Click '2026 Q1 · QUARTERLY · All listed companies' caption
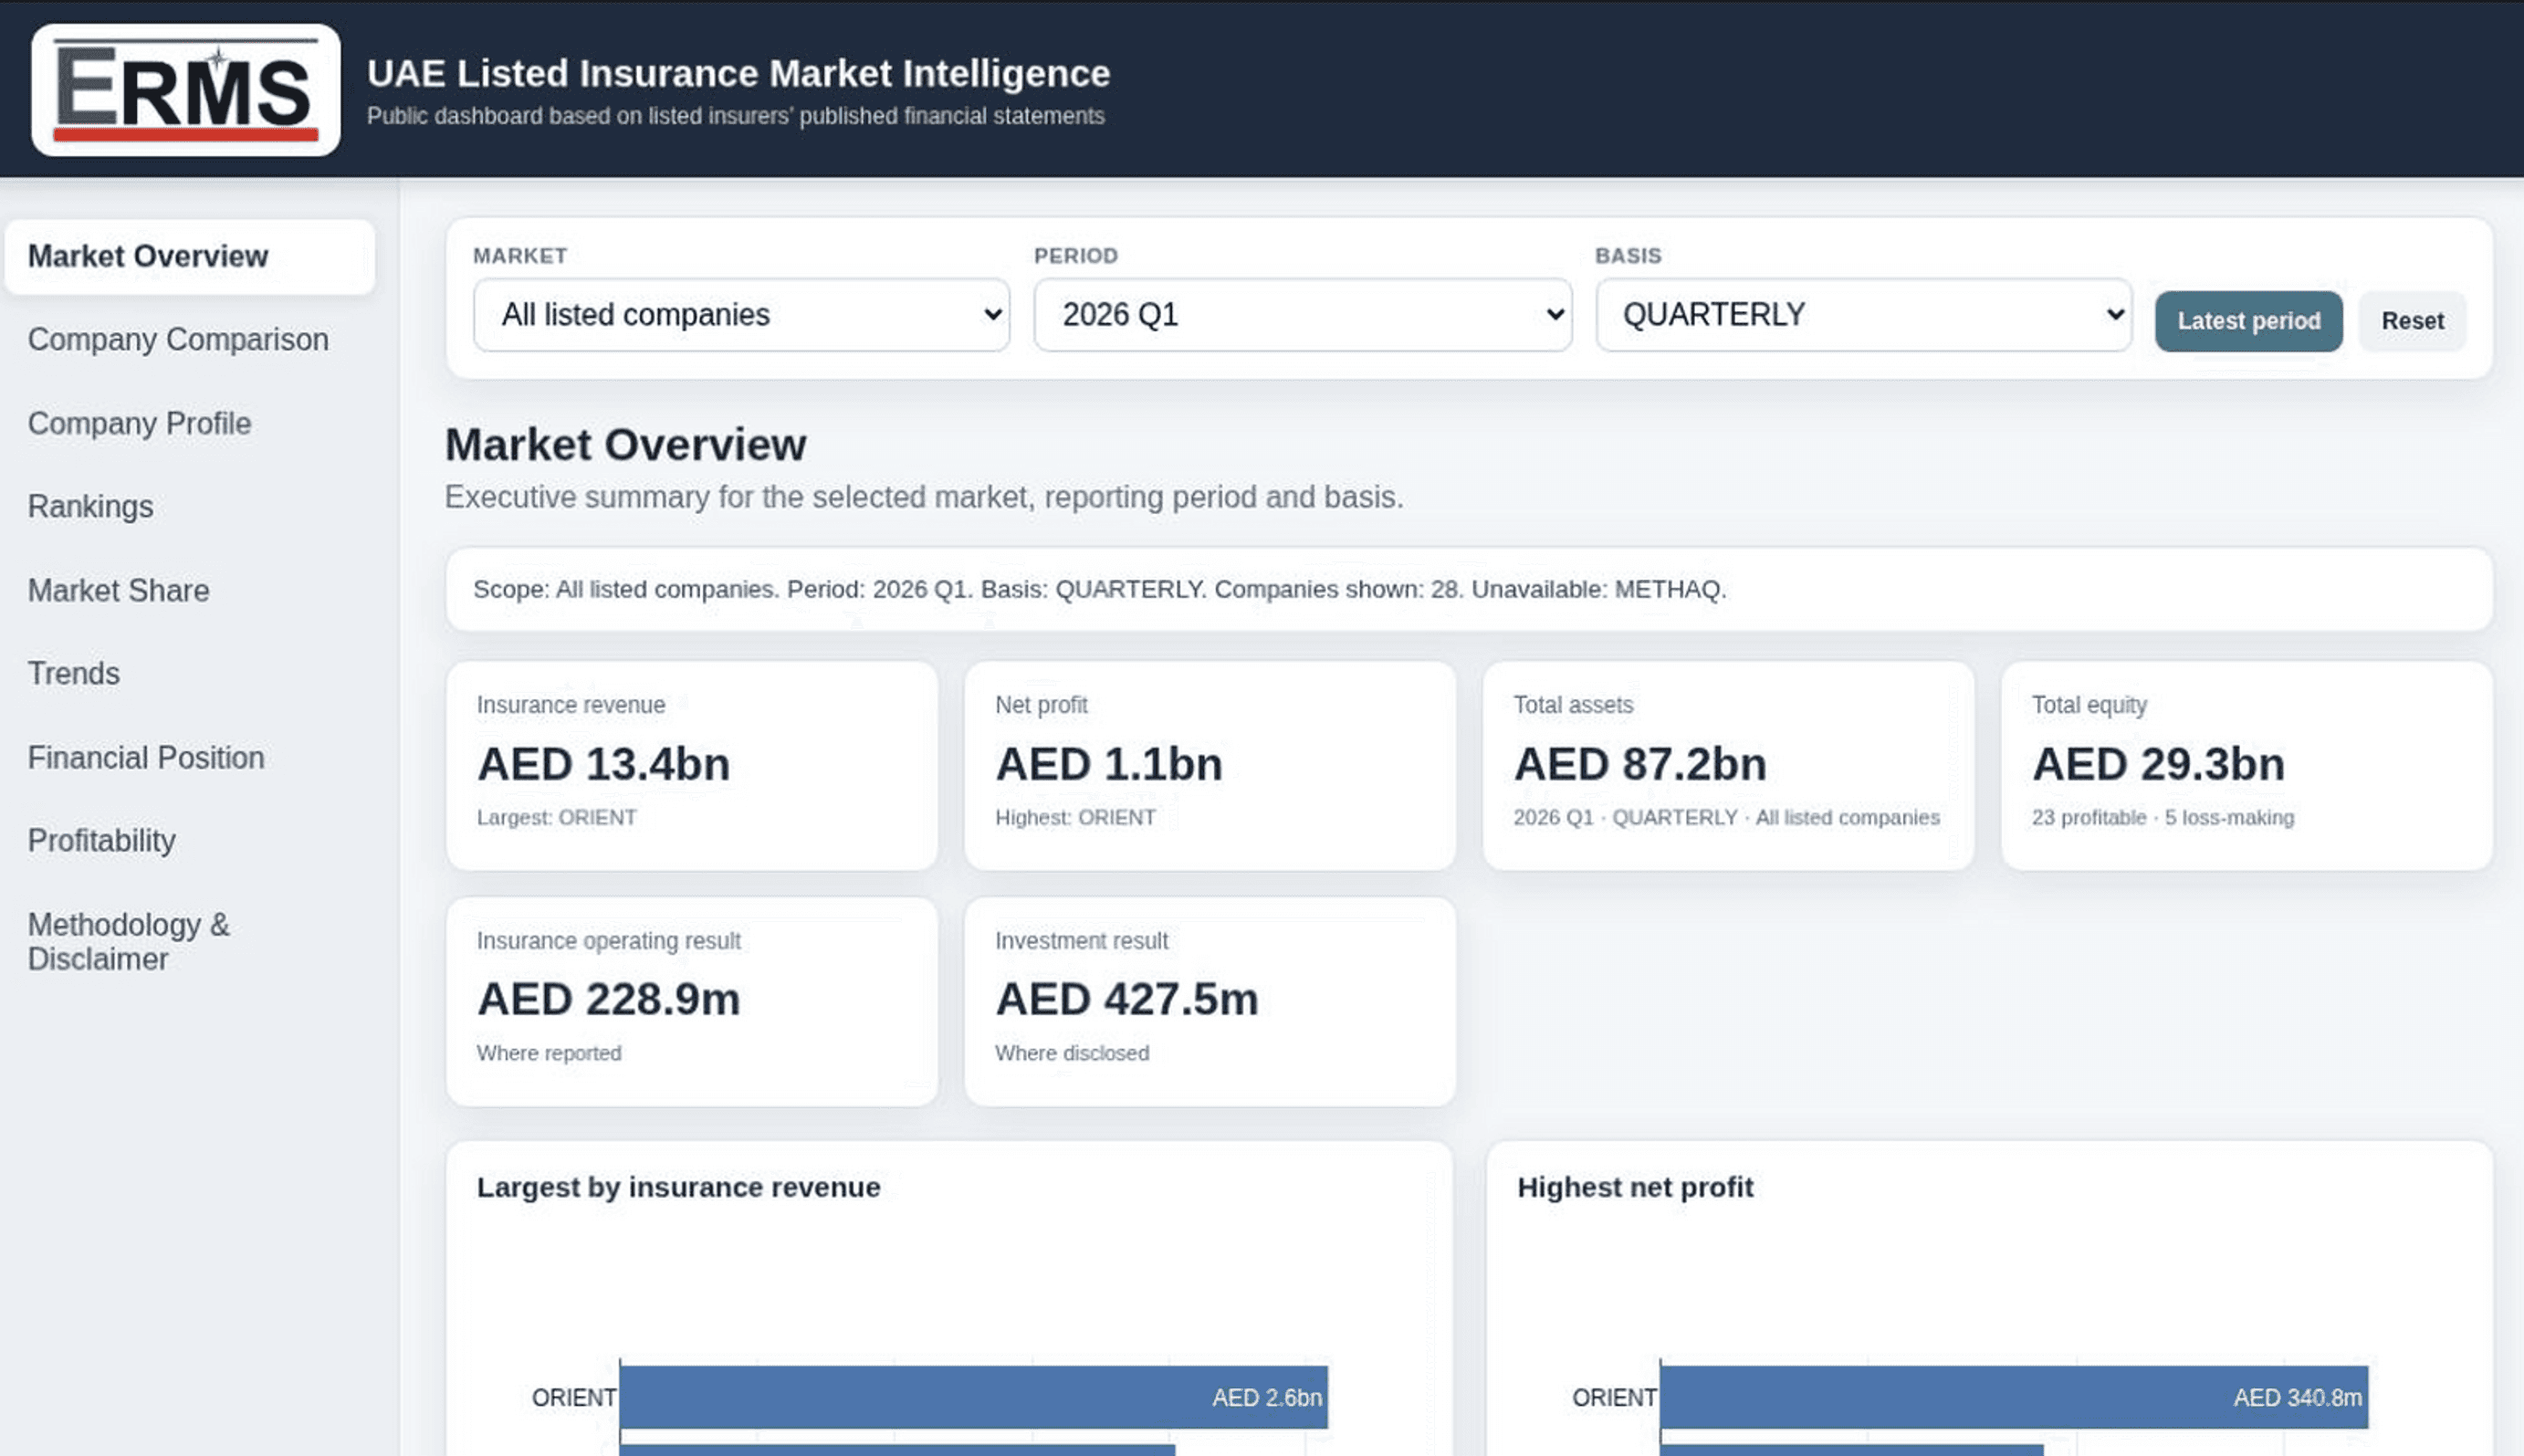2524x1456 pixels. [1726, 817]
